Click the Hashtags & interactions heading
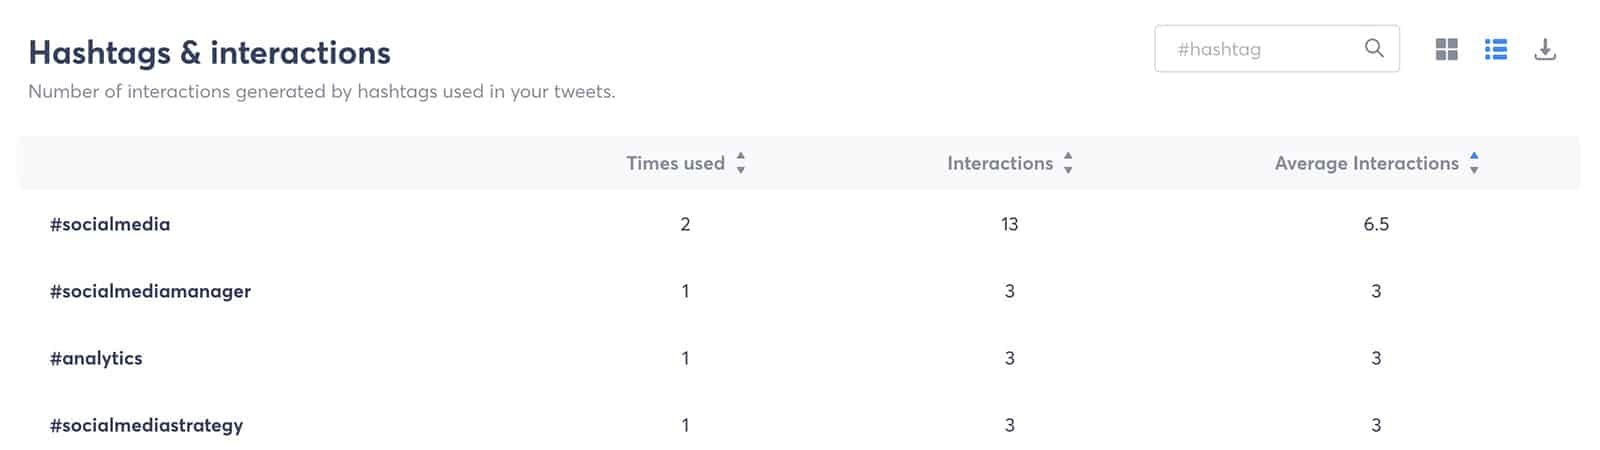1600x450 pixels. (210, 52)
